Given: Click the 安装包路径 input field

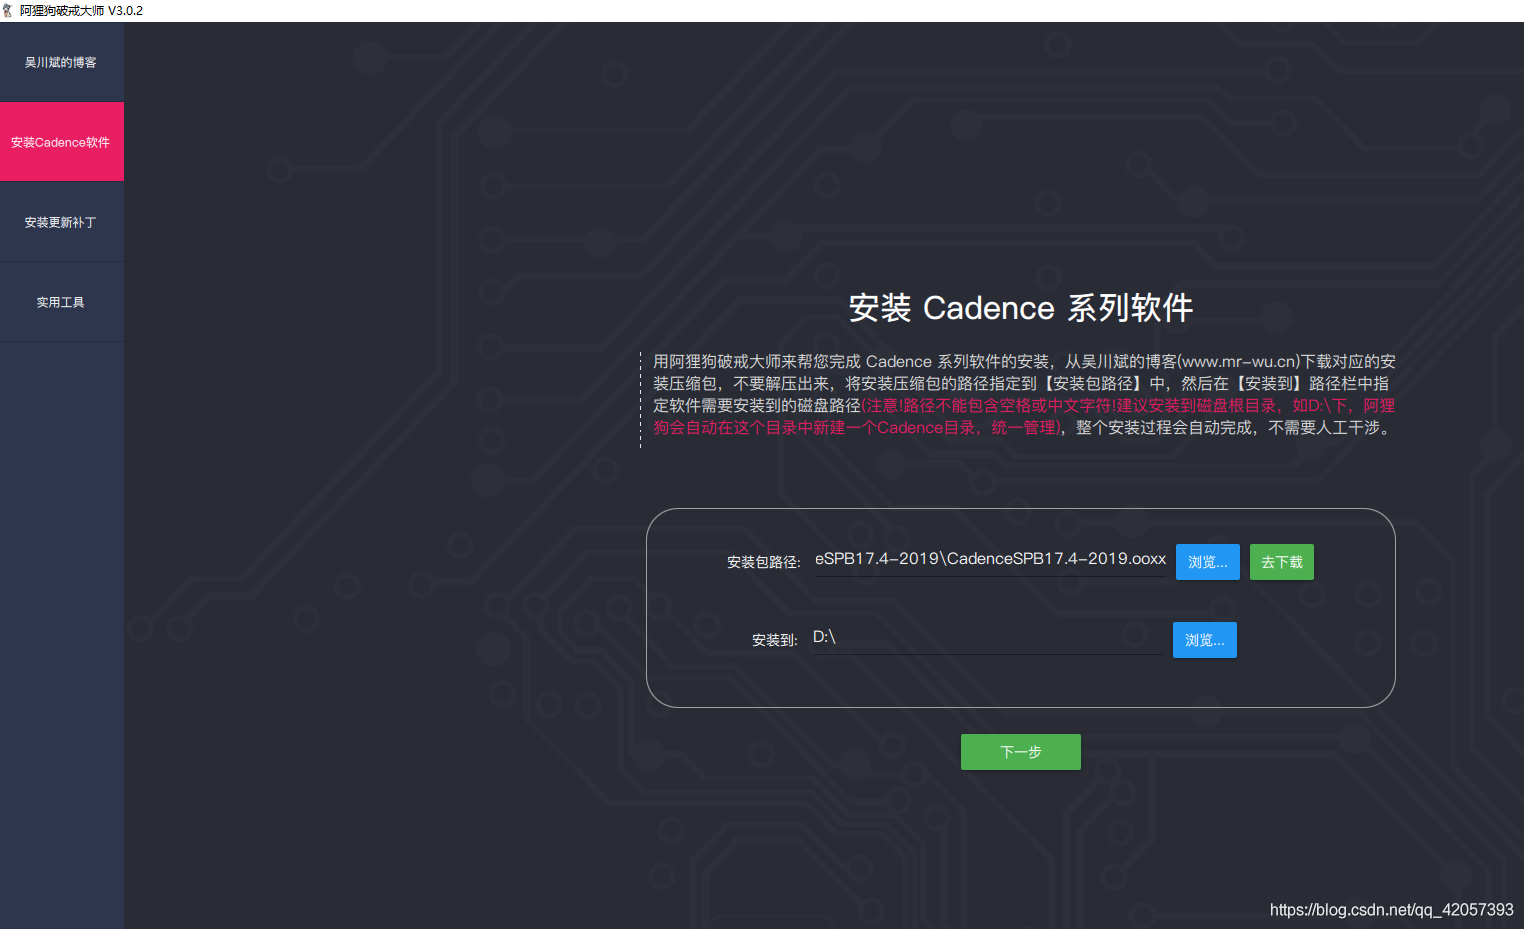Looking at the screenshot, I should (990, 560).
